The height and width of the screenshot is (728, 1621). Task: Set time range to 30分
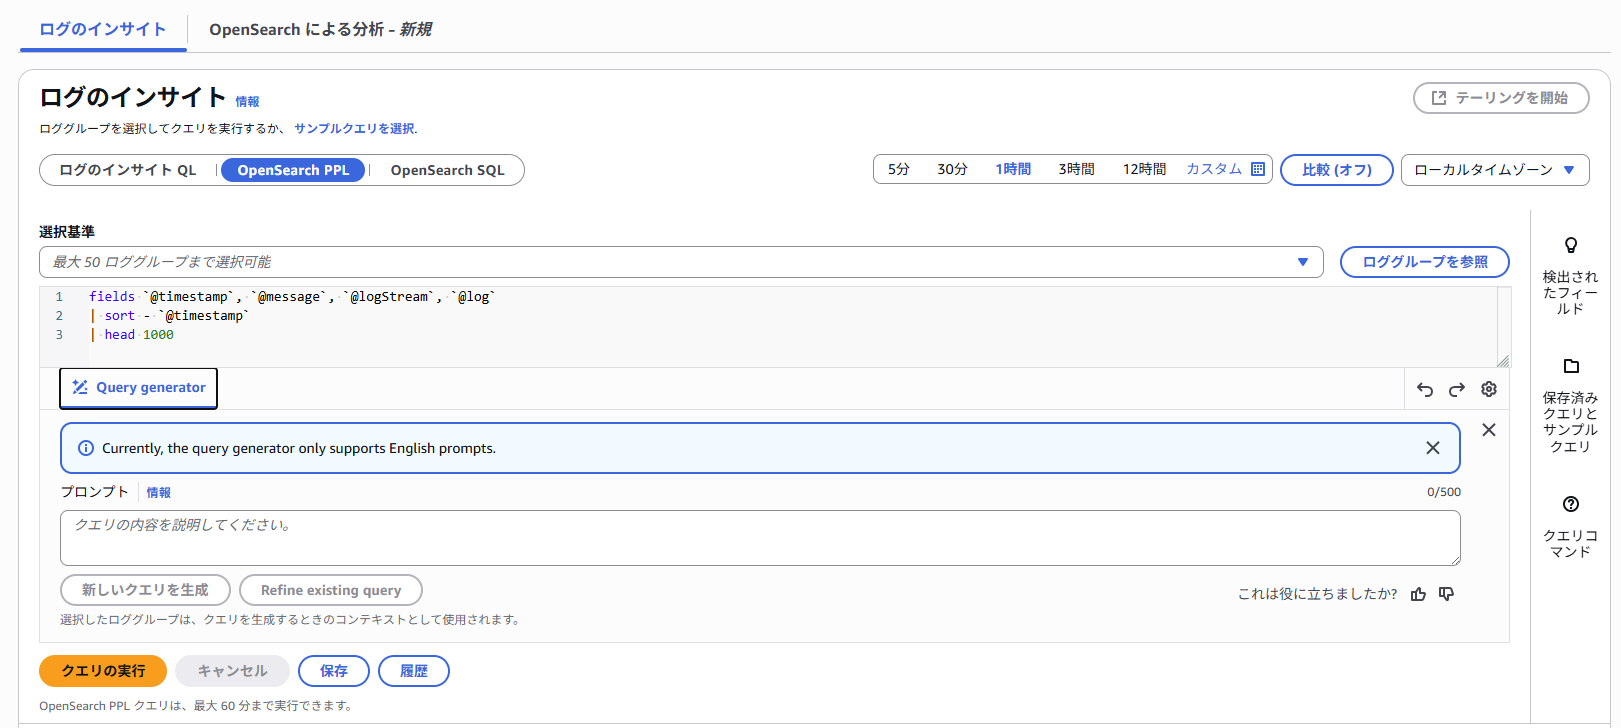point(952,169)
